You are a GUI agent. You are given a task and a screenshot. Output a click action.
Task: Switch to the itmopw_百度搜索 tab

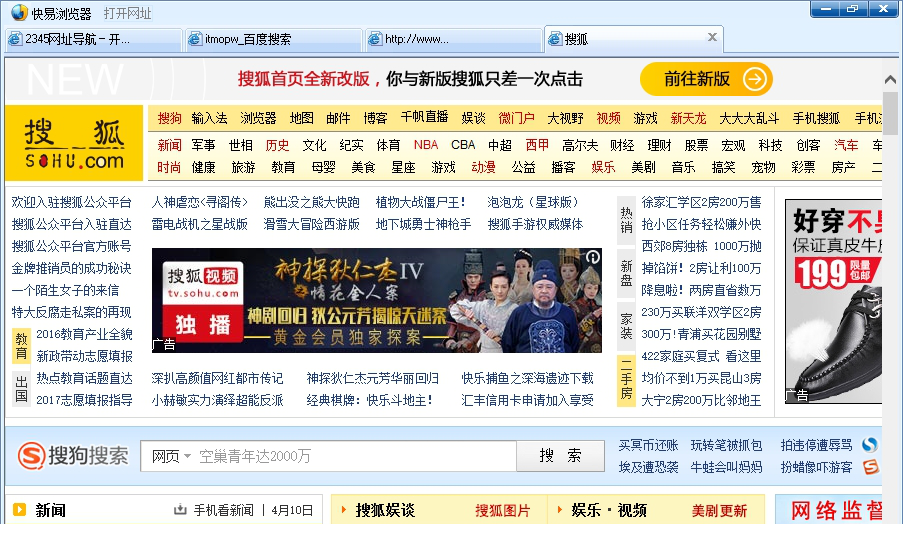pos(274,39)
